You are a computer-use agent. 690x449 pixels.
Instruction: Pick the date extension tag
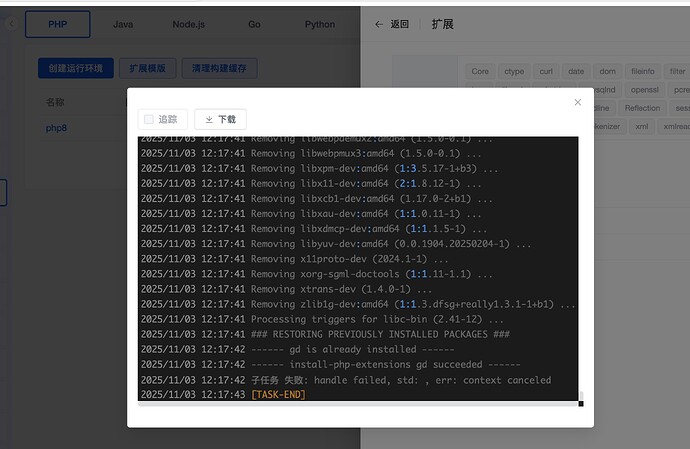(x=576, y=72)
